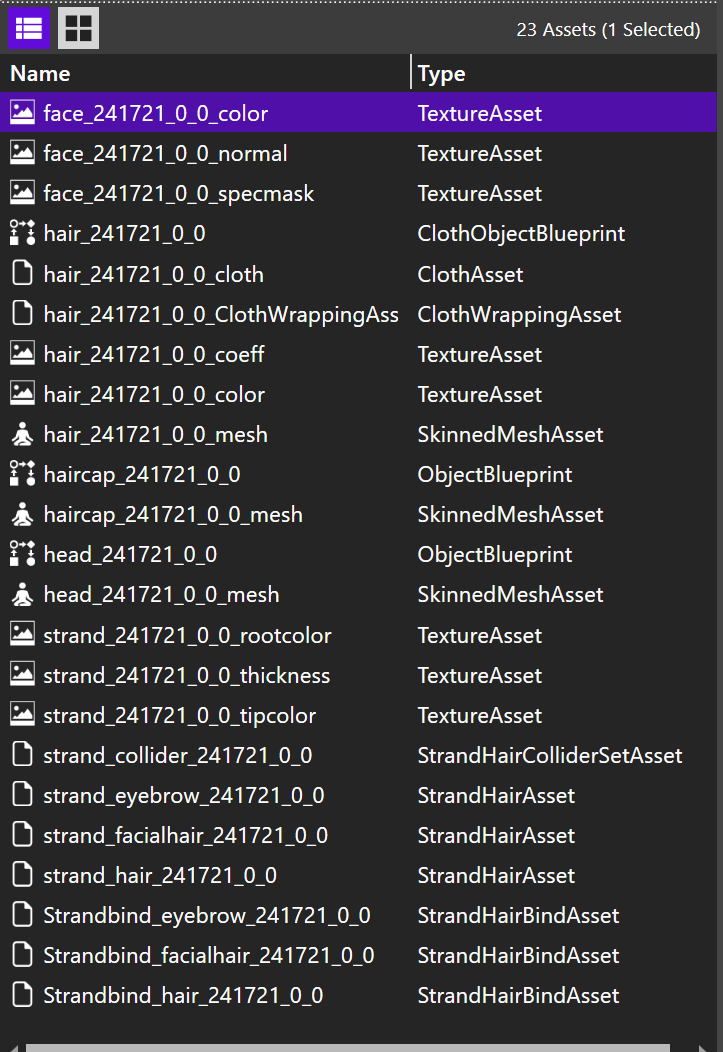The width and height of the screenshot is (723, 1052).
Task: Click texture icon of face_241721_0_0_normal
Action: tap(22, 154)
